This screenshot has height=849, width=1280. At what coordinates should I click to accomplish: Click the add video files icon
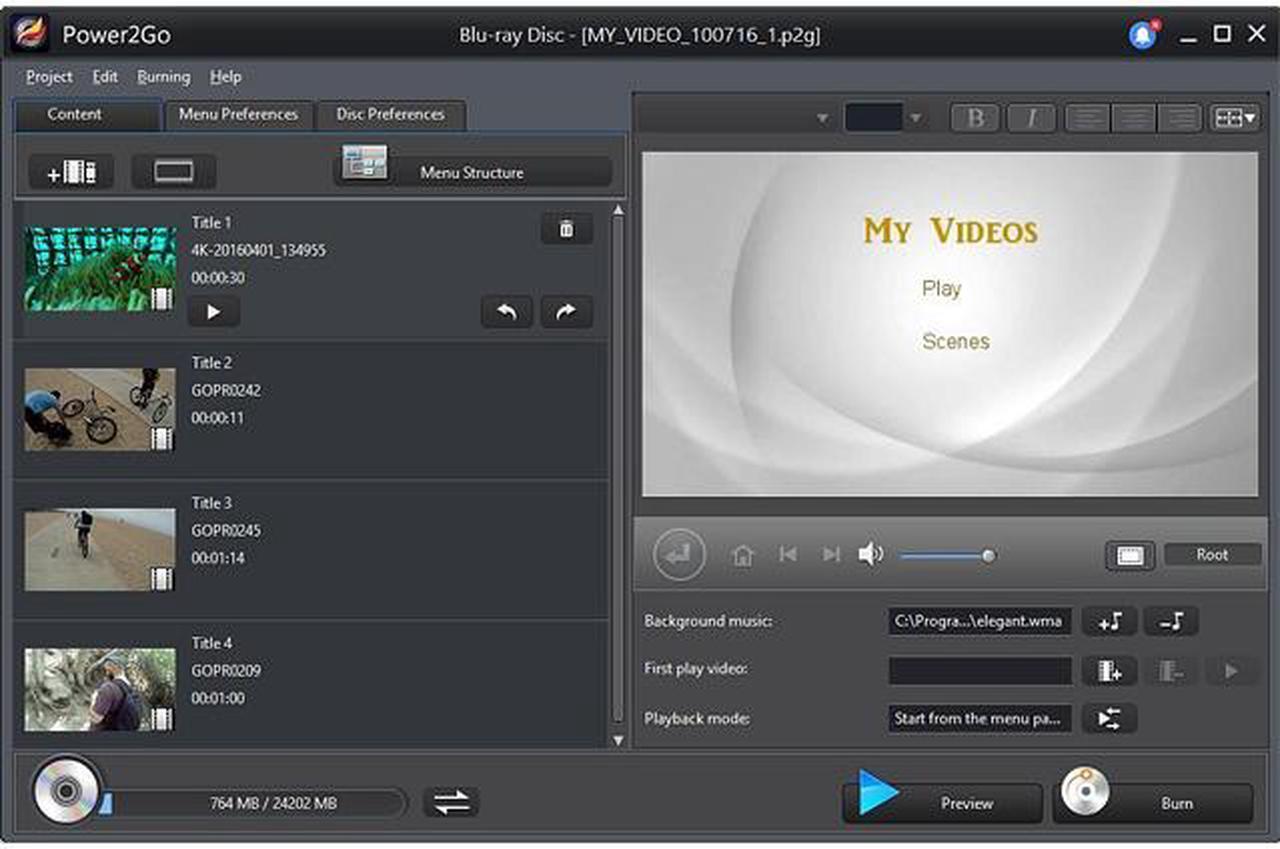(x=71, y=172)
